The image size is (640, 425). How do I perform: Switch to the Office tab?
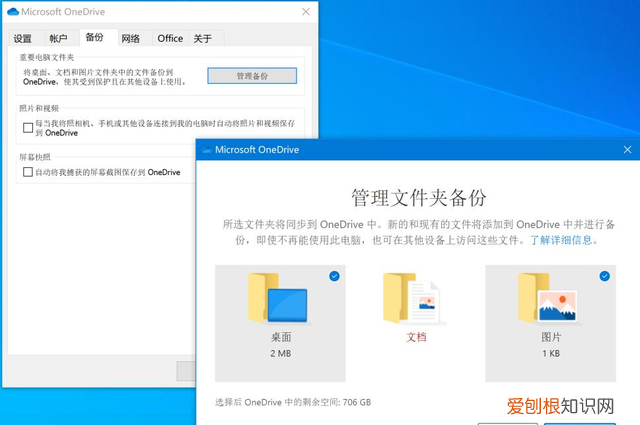(170, 39)
